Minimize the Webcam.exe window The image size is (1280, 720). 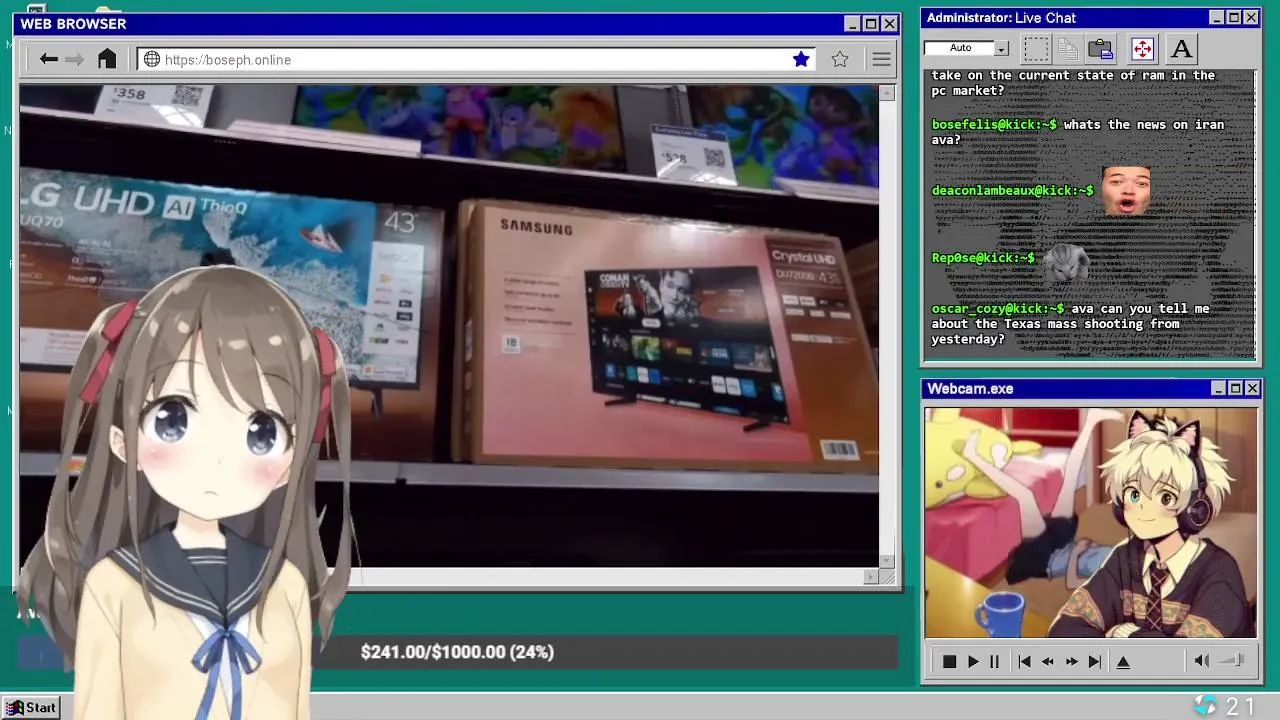[1218, 388]
